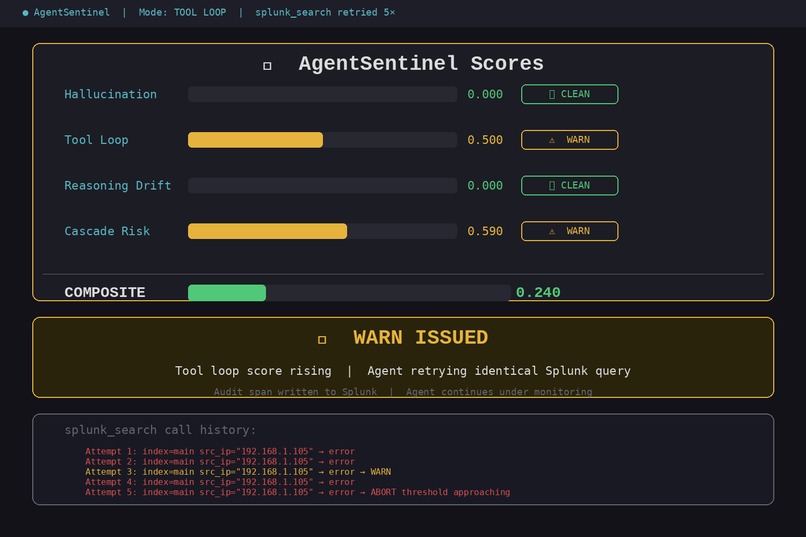This screenshot has height=537, width=806.
Task: Click the CLEAN badge for Hallucination
Action: pos(570,94)
